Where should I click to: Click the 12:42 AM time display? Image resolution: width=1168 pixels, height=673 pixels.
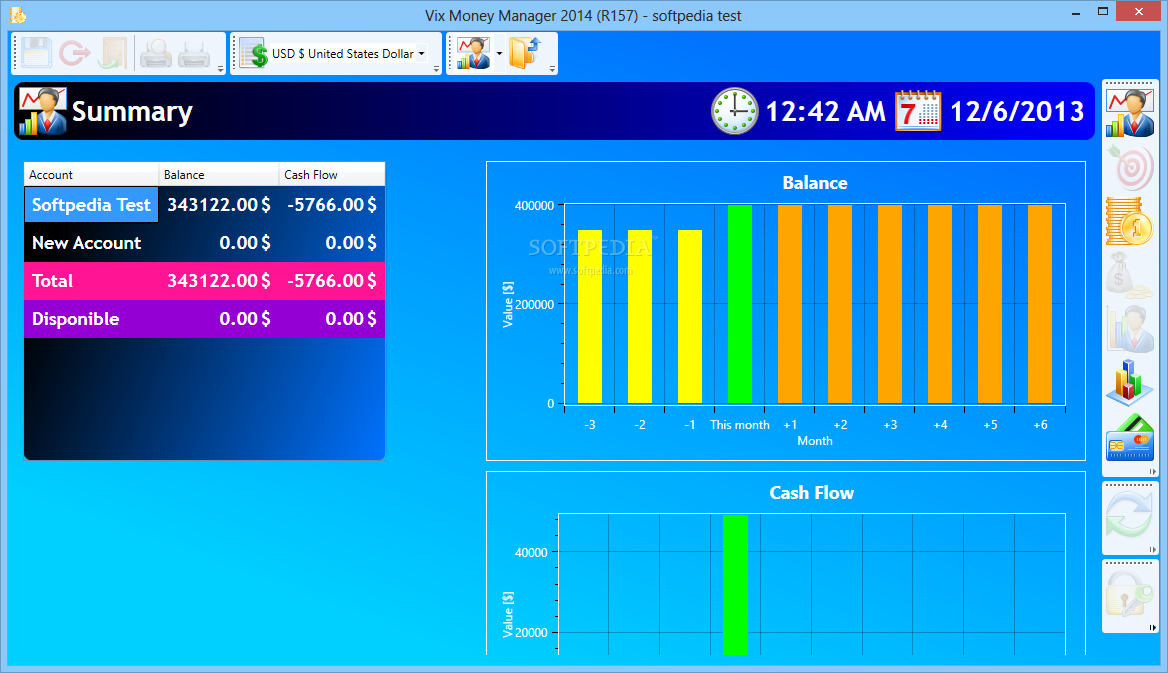[x=825, y=111]
